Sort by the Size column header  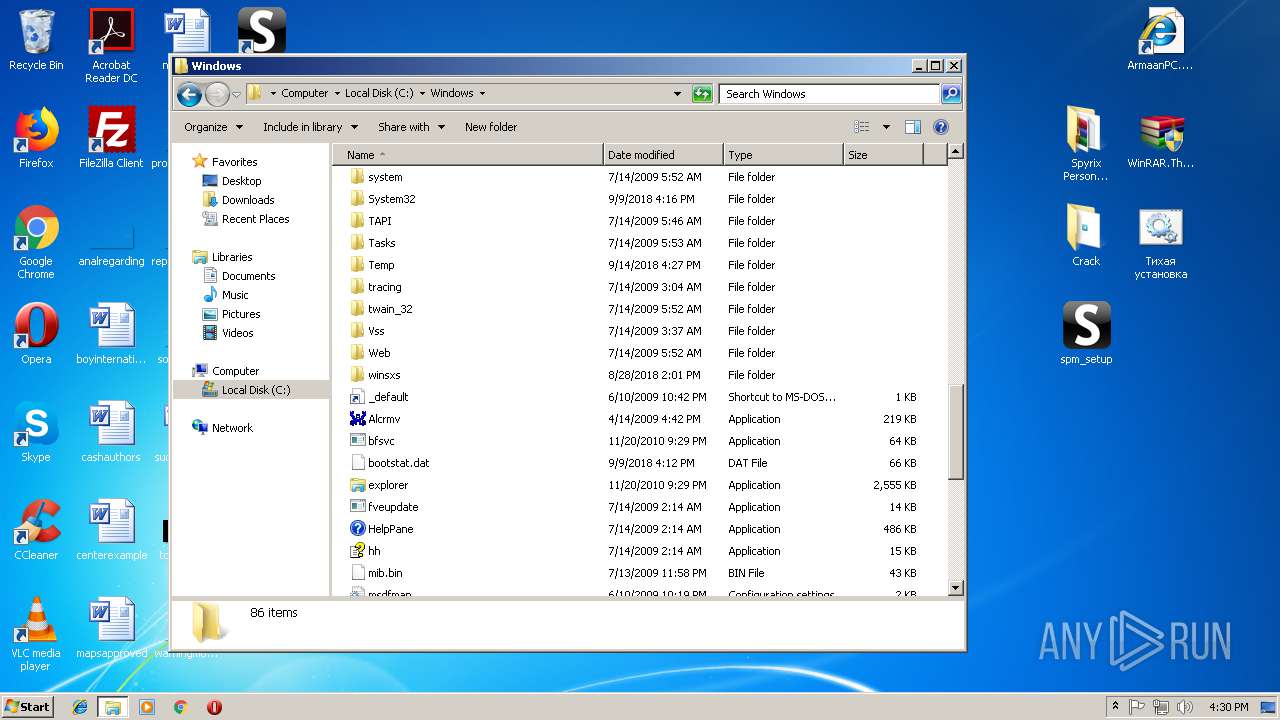[x=883, y=155]
